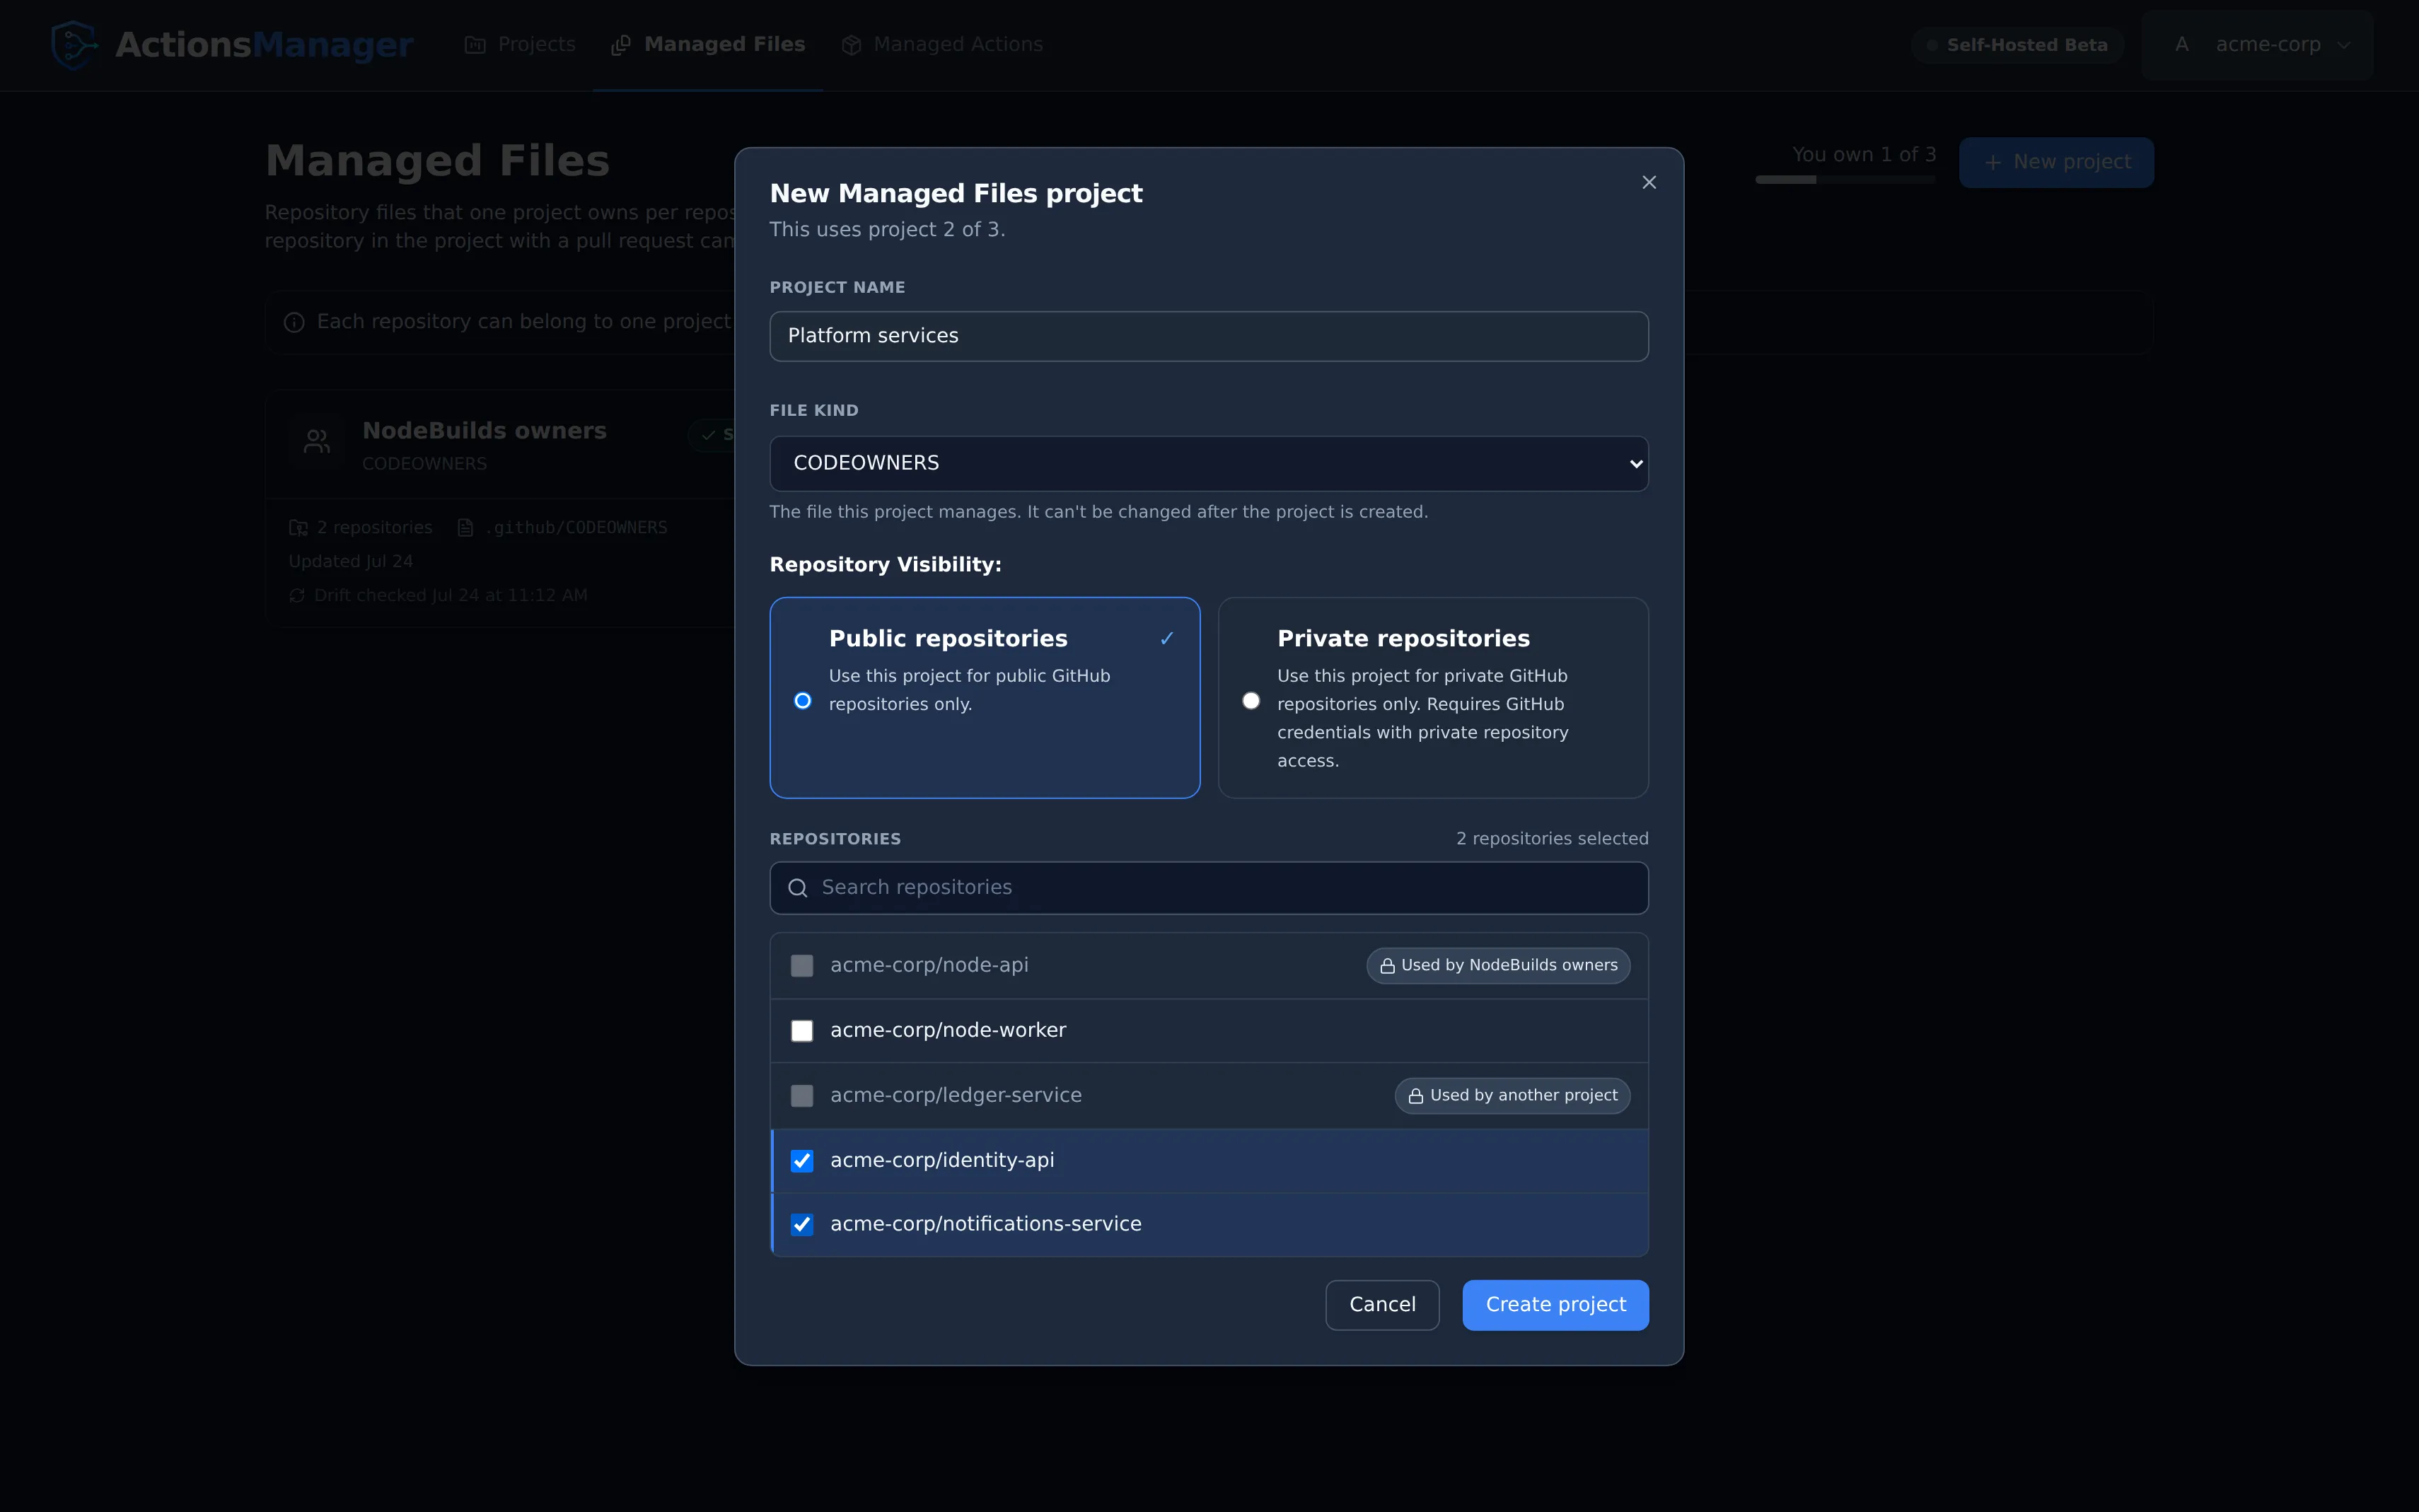Click the disabled acme-corp/ledger-service checkbox

[x=802, y=1096]
